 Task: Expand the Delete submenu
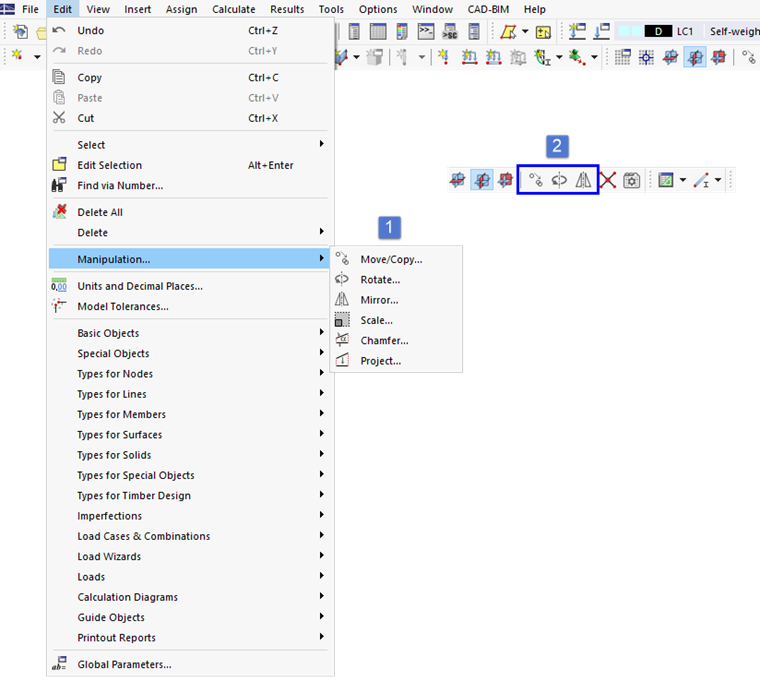190,232
